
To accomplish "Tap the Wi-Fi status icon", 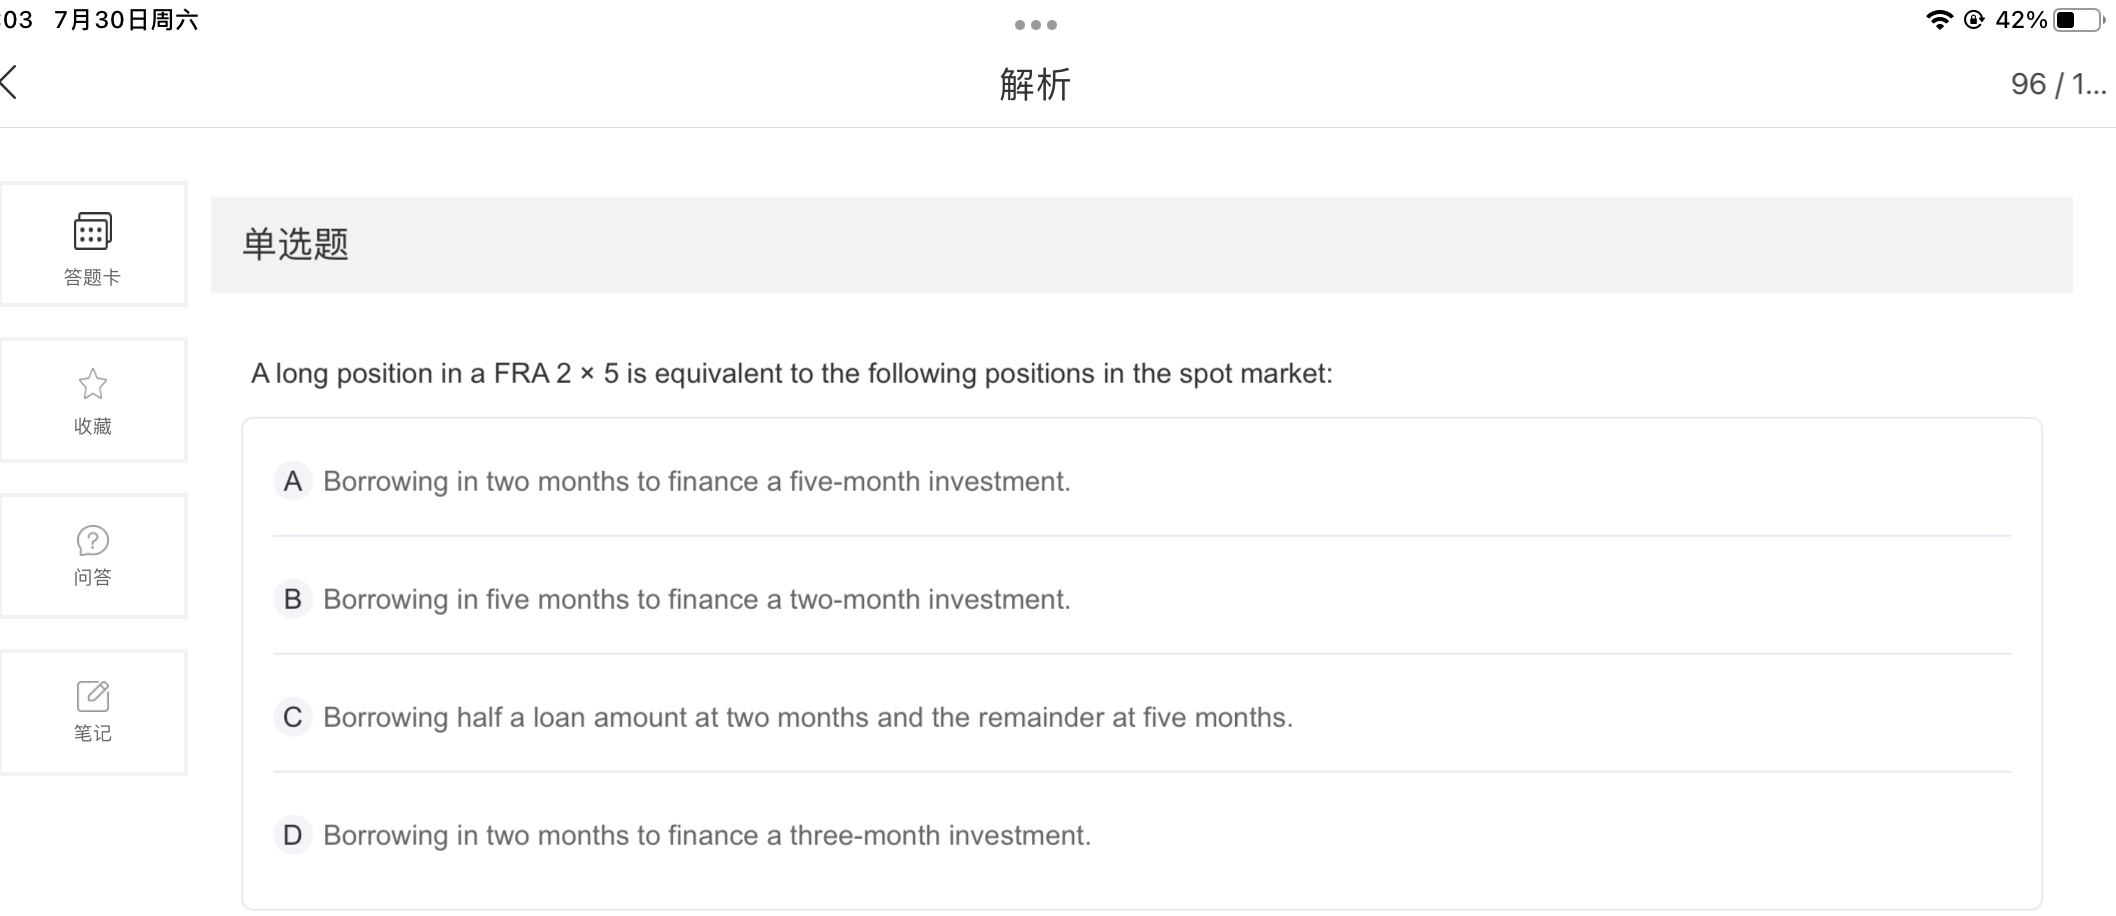I will [1939, 20].
